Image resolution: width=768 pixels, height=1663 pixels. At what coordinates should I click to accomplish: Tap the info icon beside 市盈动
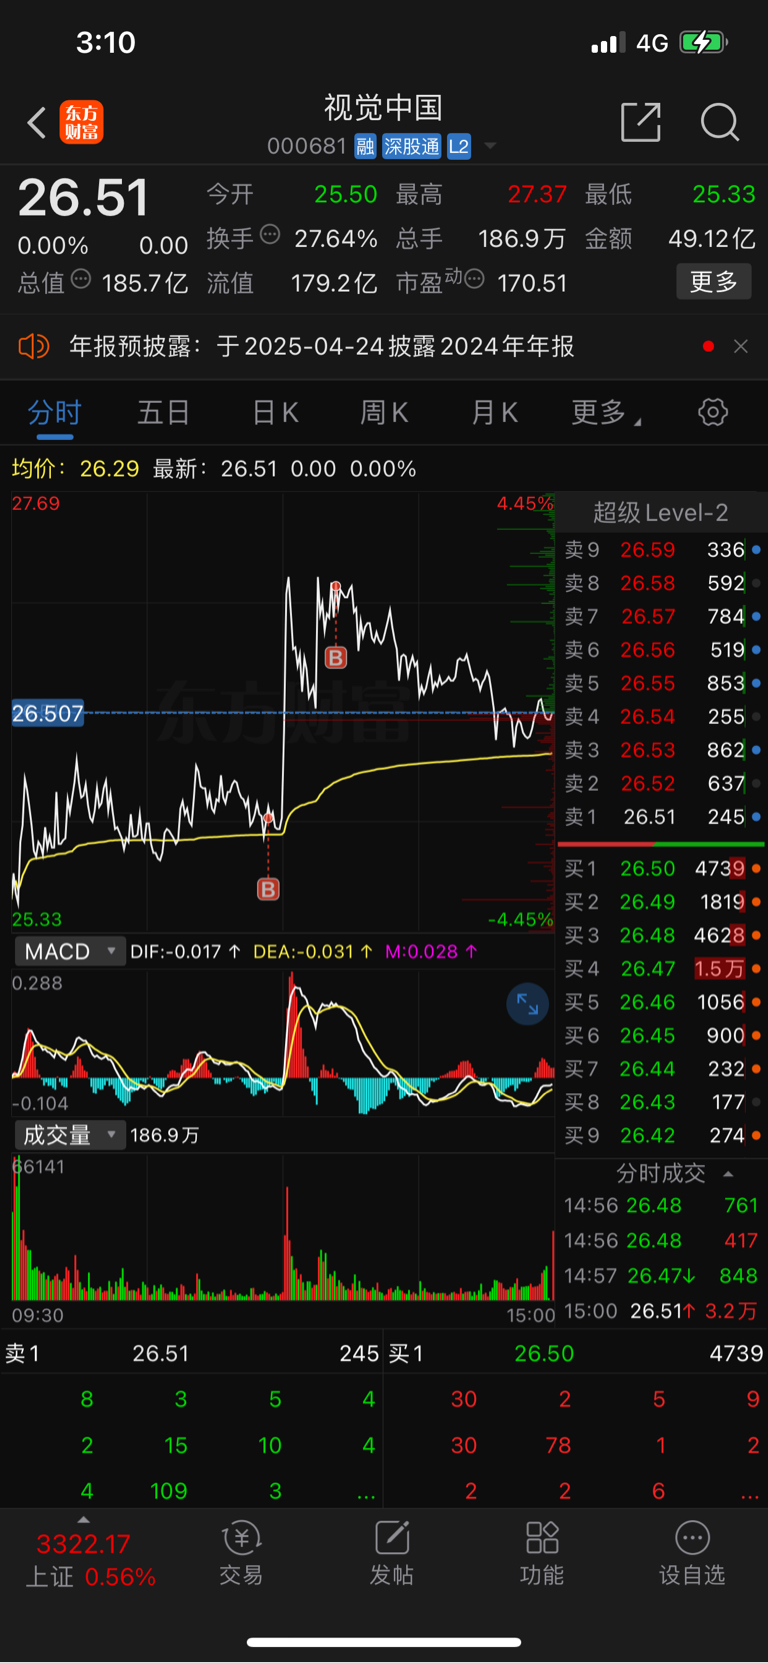coord(474,279)
